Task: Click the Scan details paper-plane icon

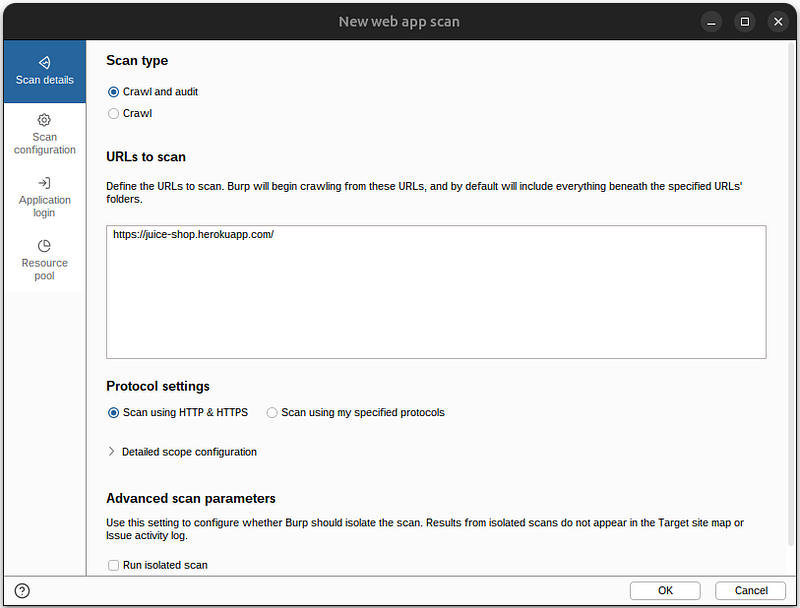Action: [44, 62]
